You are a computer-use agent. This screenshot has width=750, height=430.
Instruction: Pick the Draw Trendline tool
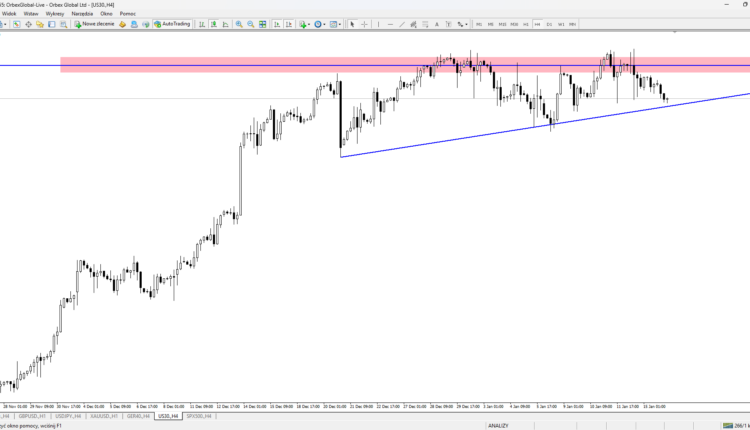tap(401, 24)
